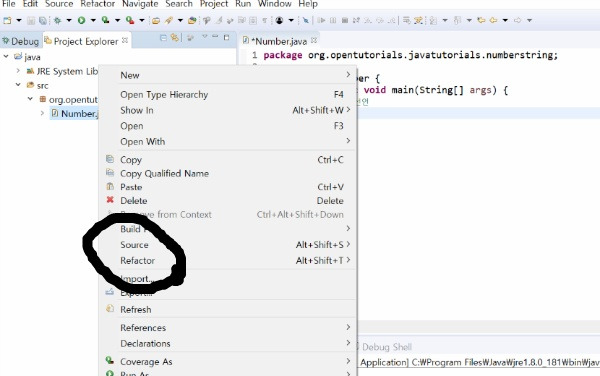Click the Disconnect debug icon
This screenshot has width=600, height=376.
[356, 20]
